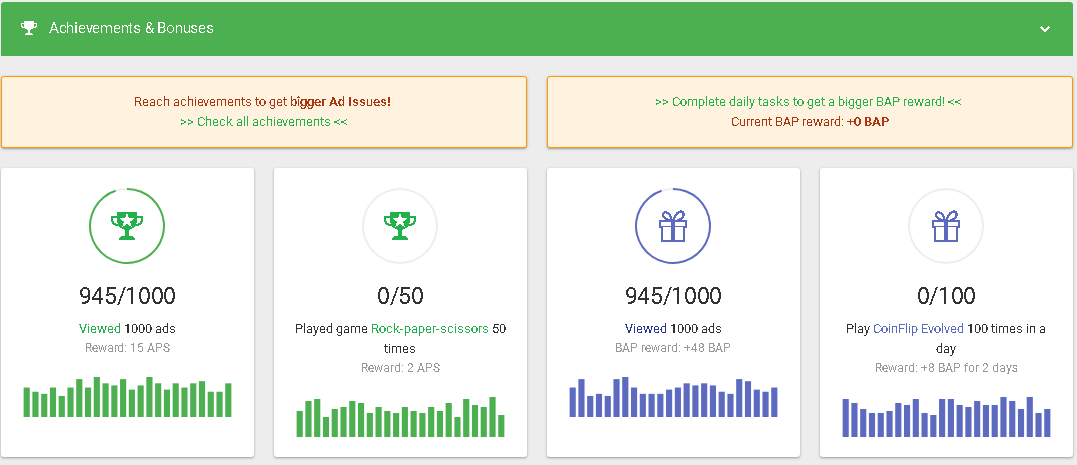Click the trophy icon above 0/50

[x=400, y=225]
